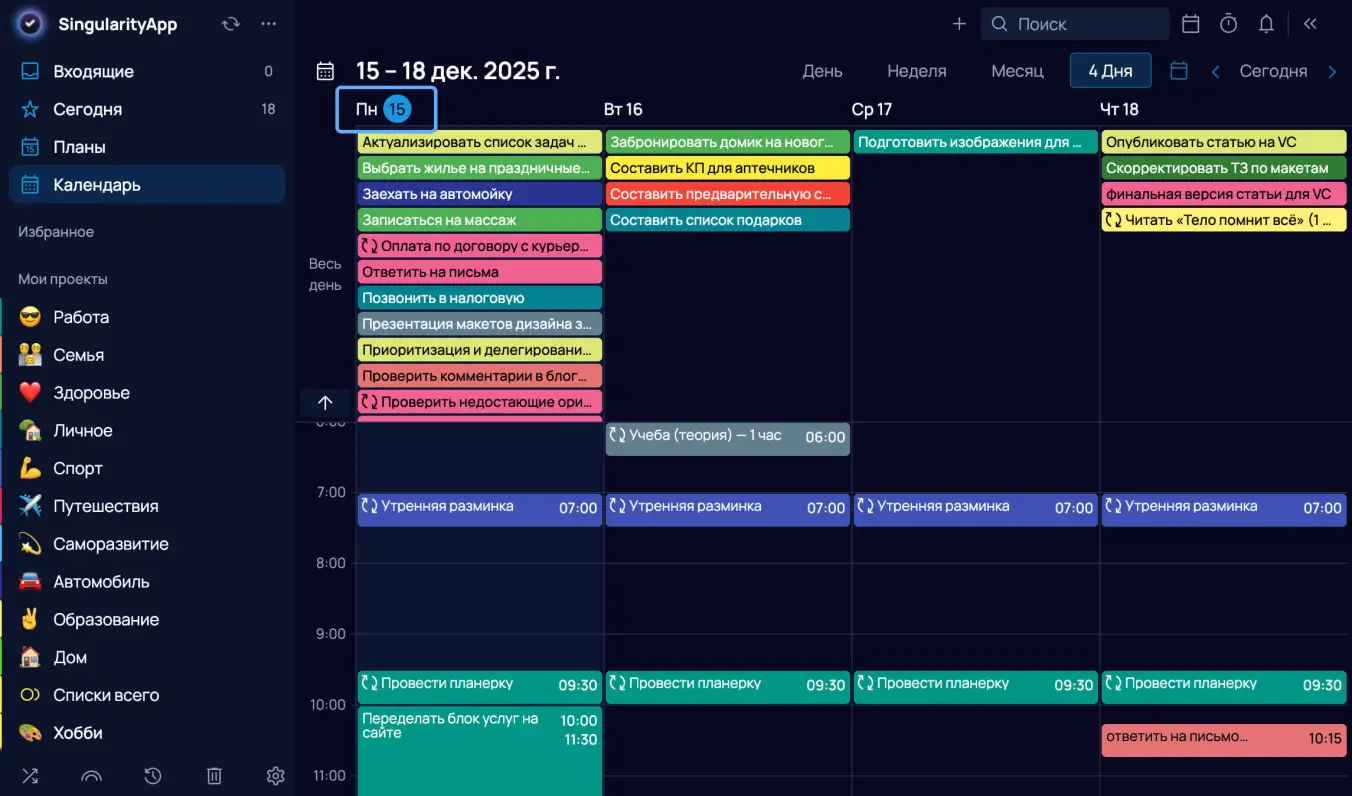Viewport: 1352px width, 796px height.
Task: Go to previous period with left chevron
Action: pyautogui.click(x=1215, y=71)
